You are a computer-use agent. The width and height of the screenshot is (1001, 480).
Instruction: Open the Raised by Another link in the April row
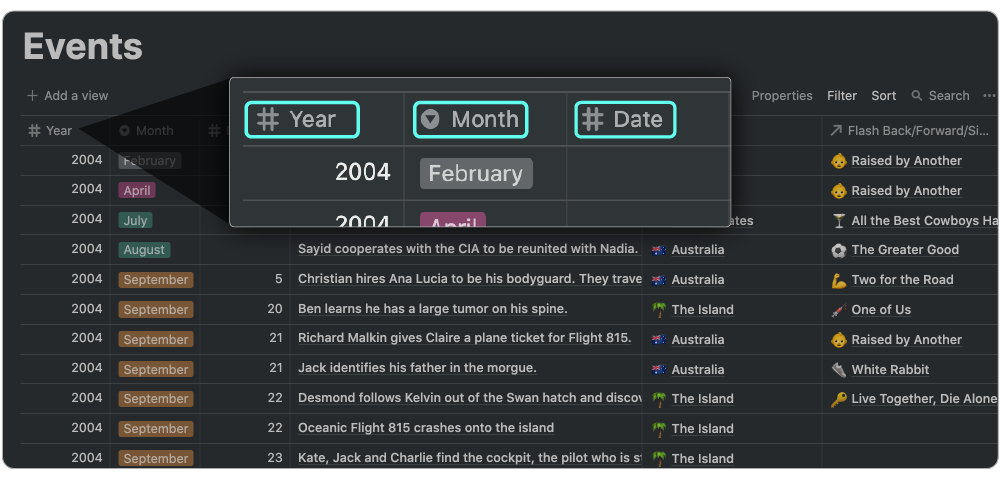(907, 191)
